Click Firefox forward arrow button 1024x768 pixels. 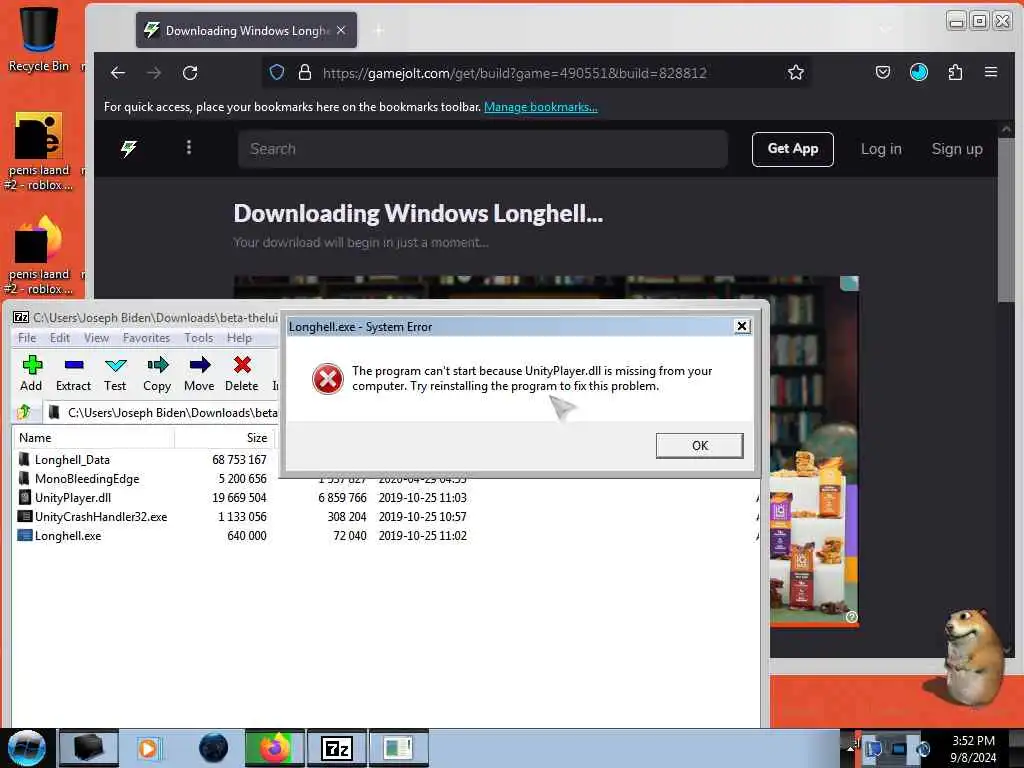[x=154, y=72]
